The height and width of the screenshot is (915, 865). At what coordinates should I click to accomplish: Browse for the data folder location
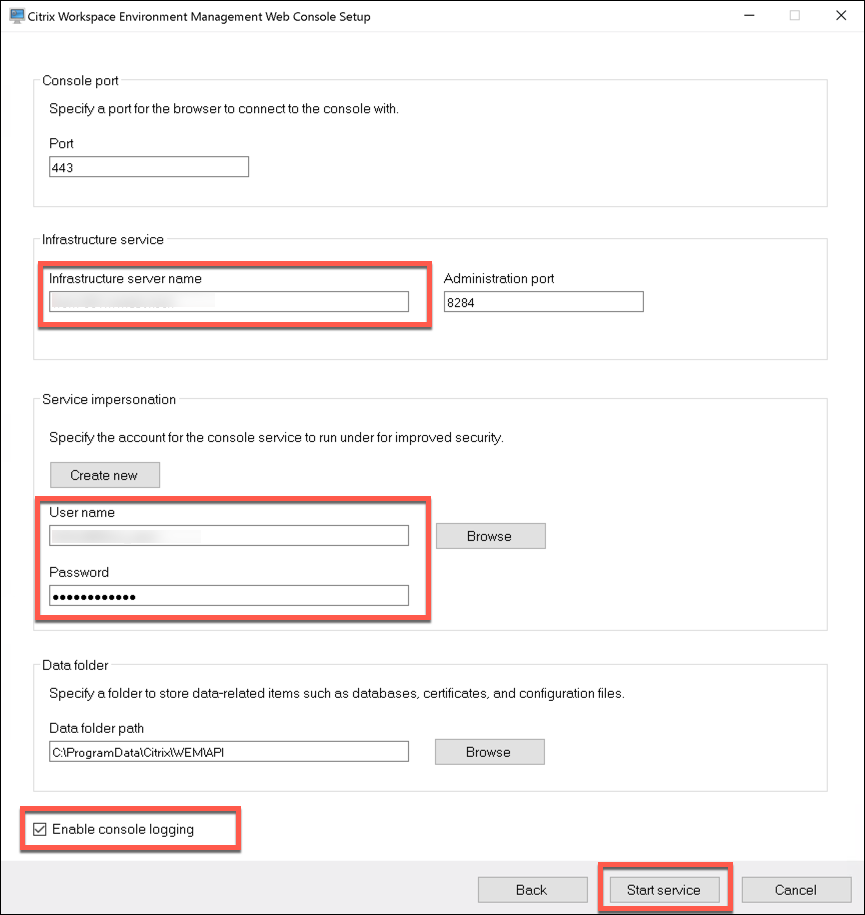[x=489, y=752]
